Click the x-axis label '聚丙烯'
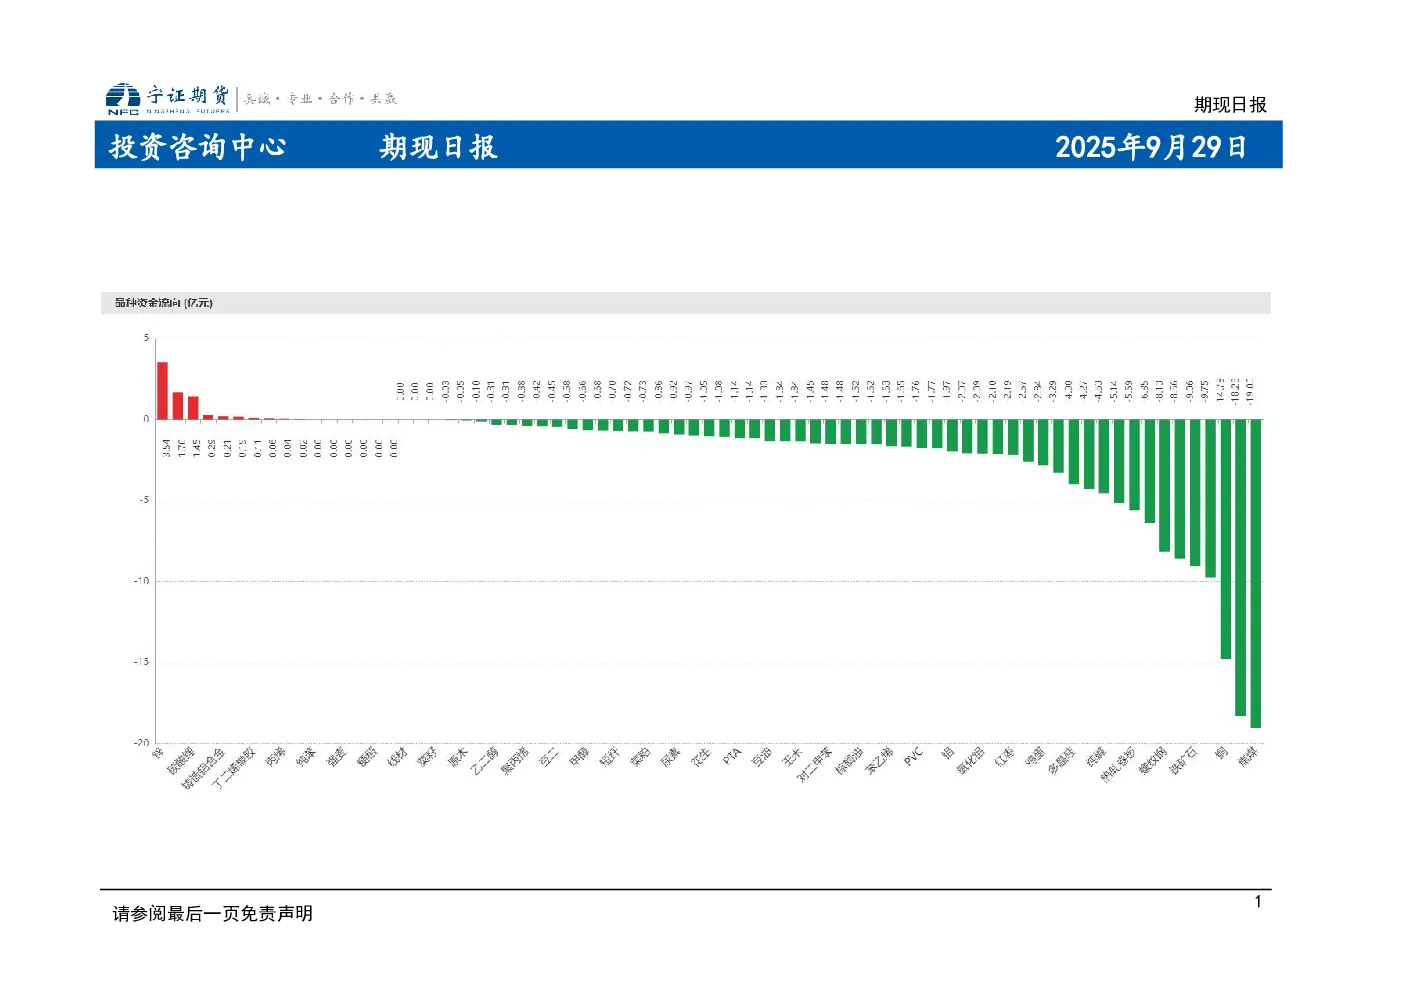The image size is (1403, 993). [x=514, y=760]
